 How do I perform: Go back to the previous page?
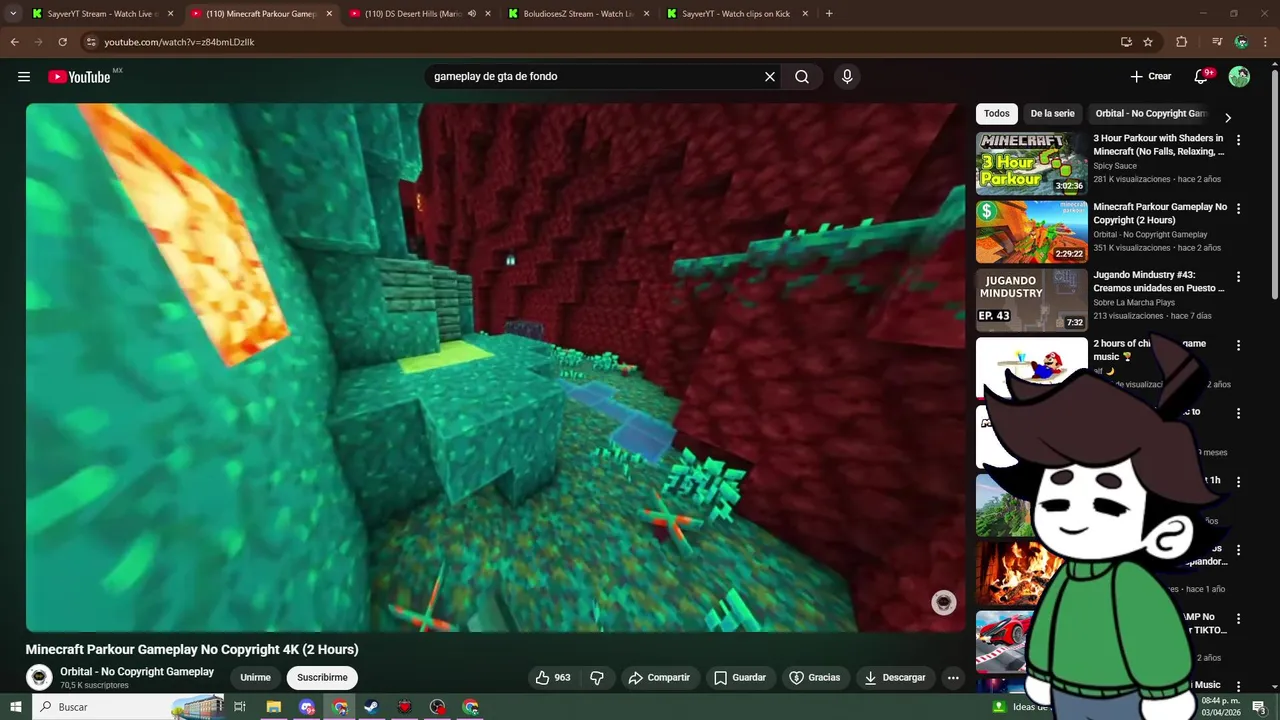(x=14, y=42)
